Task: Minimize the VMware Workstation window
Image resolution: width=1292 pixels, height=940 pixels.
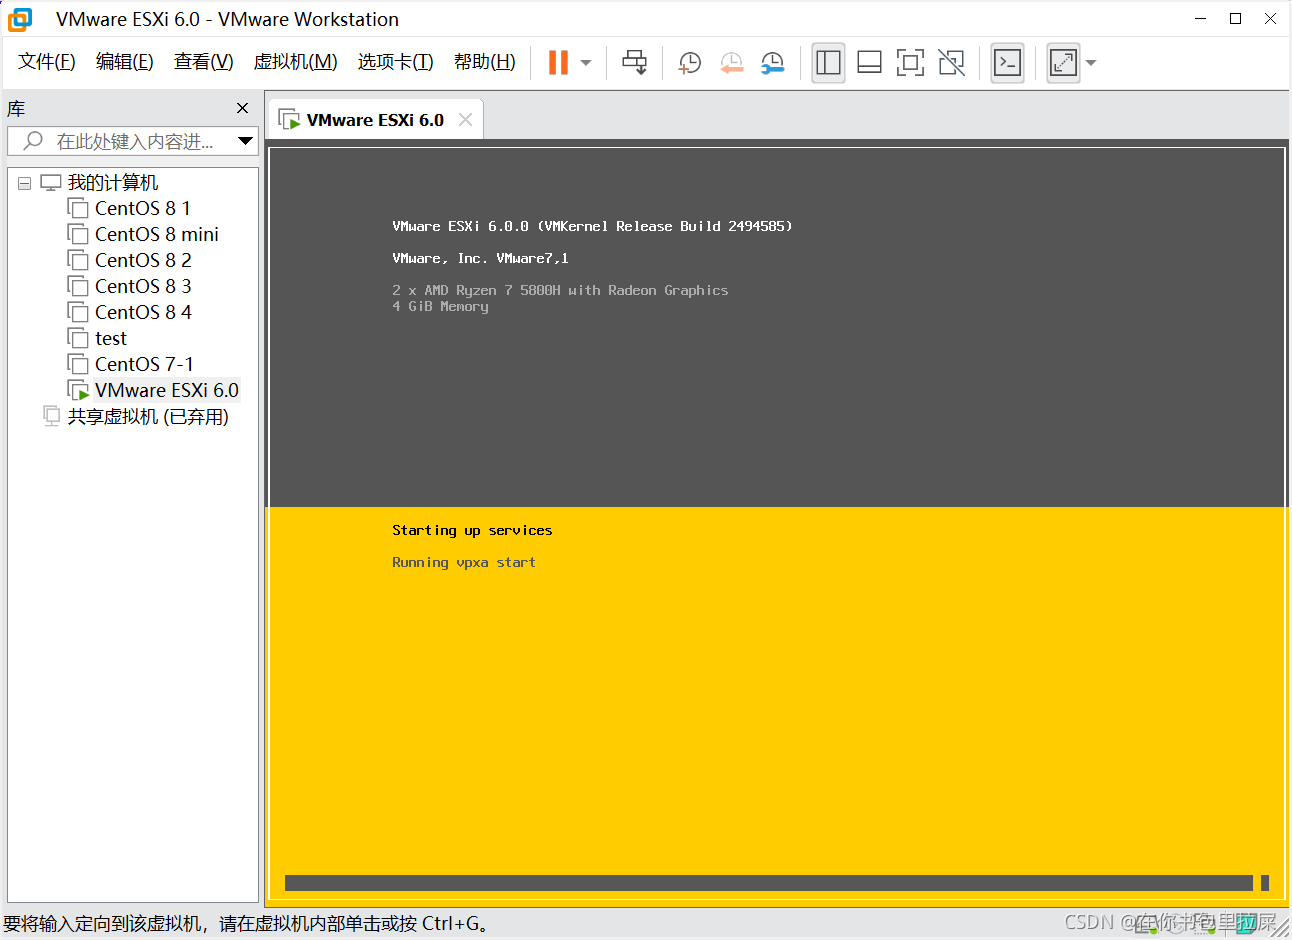Action: (x=1200, y=19)
